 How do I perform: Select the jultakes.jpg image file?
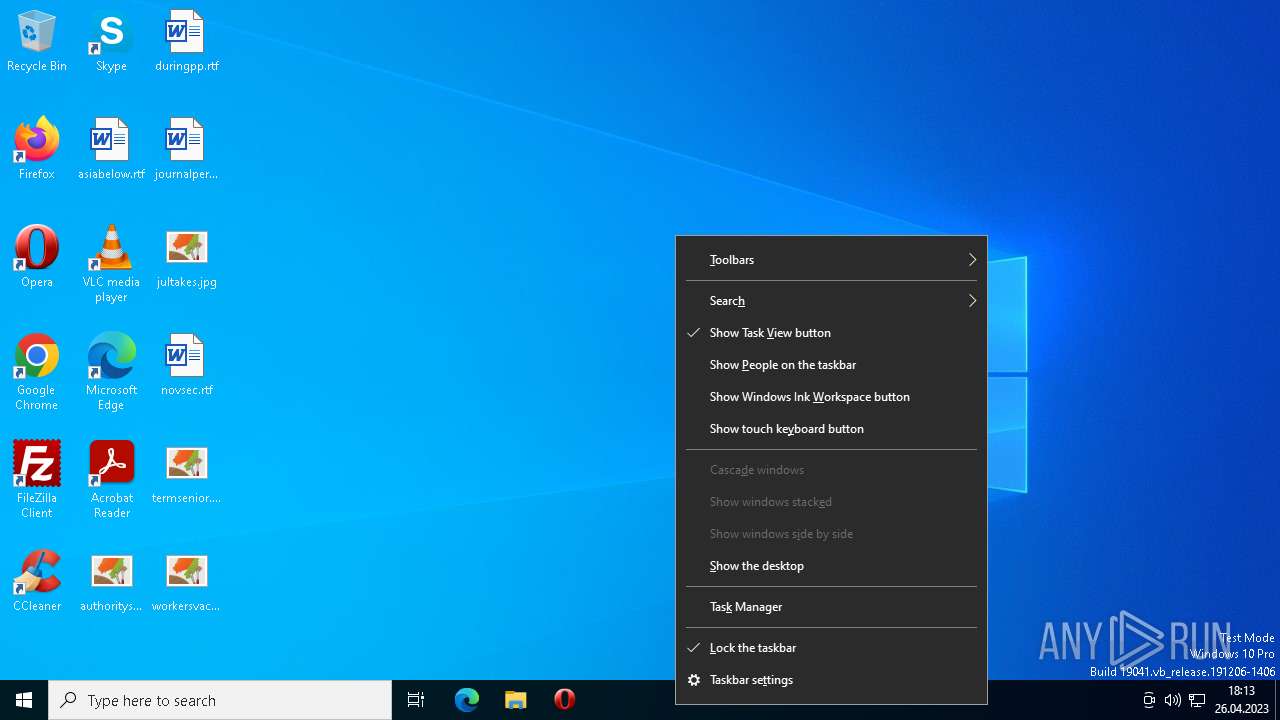187,257
